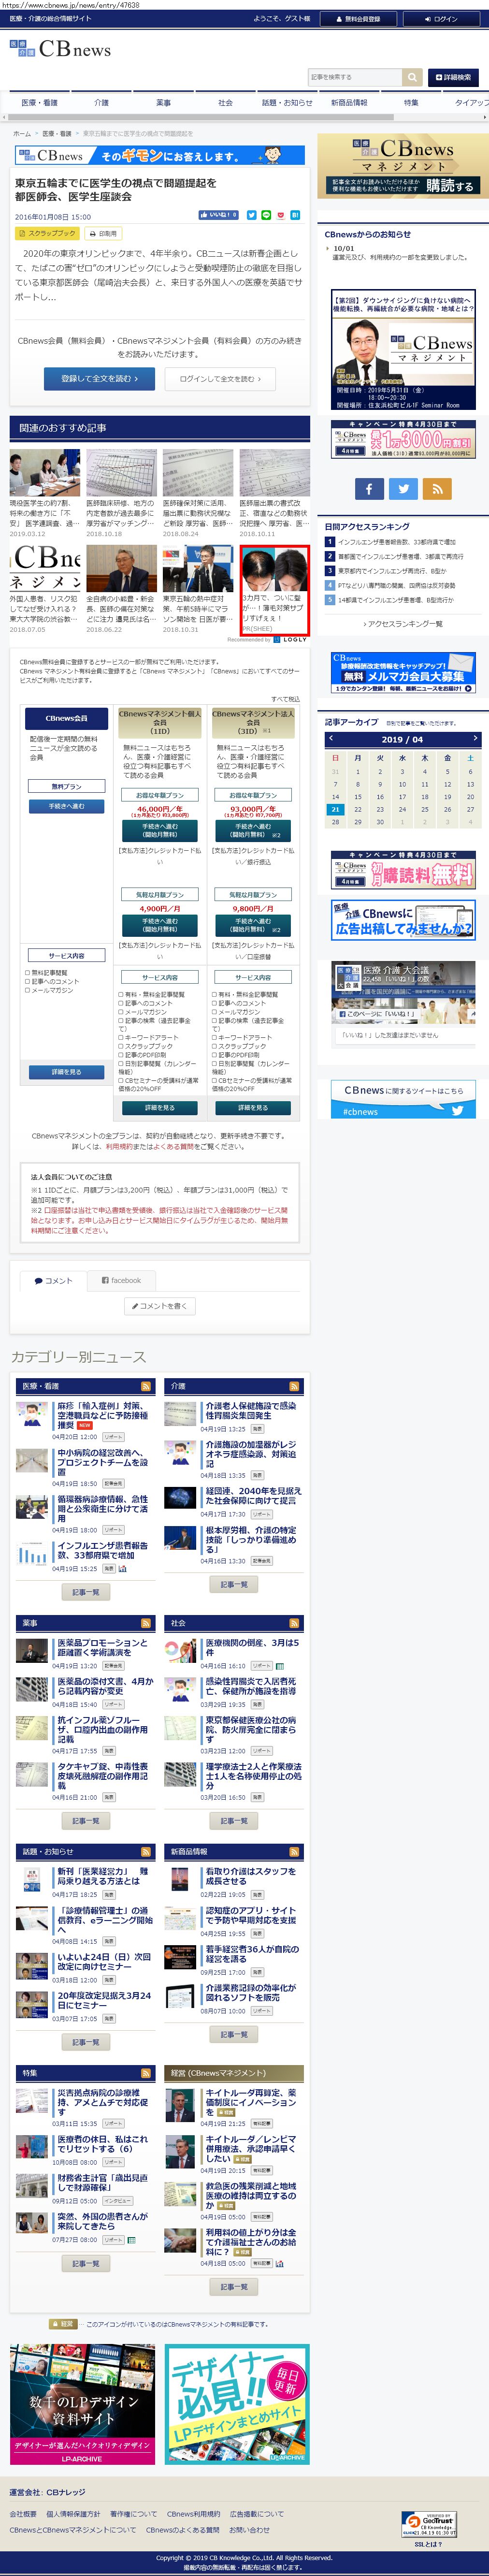The height and width of the screenshot is (2576, 489).
Task: Click 購読する CBnewsマネジメント banner
Action: (403, 166)
